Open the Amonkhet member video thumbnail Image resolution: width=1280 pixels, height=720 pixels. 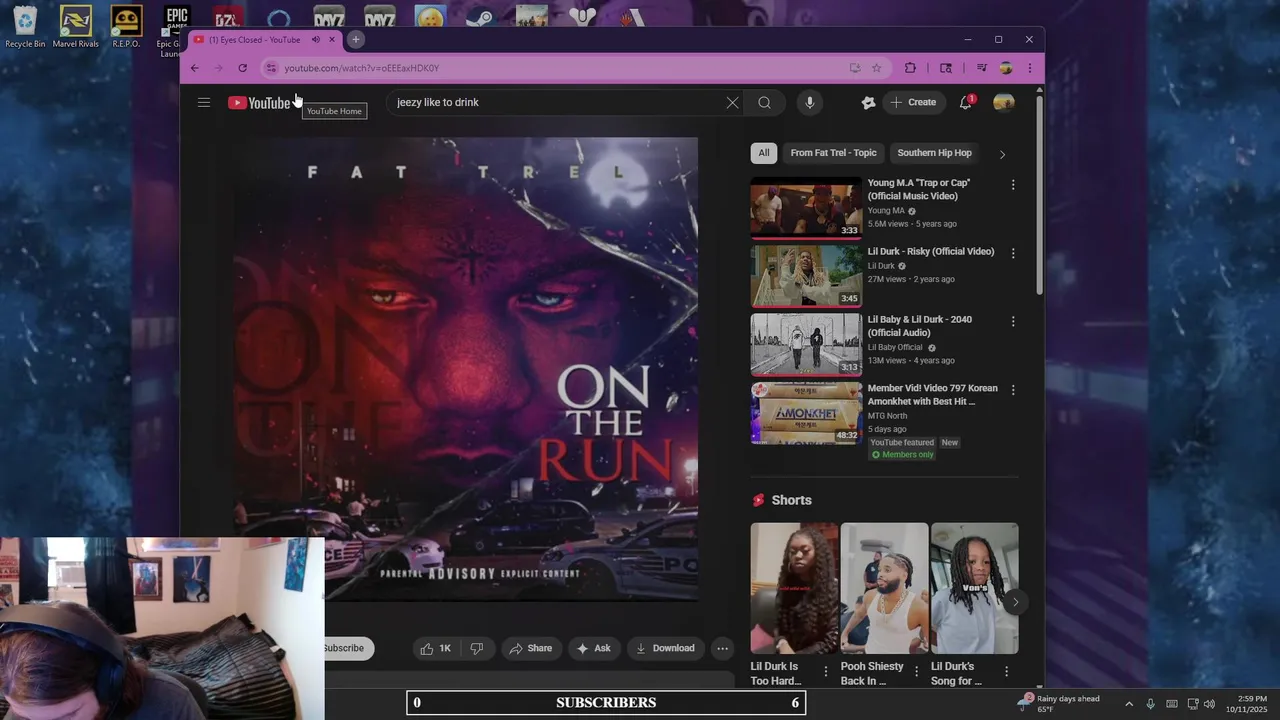coord(806,413)
